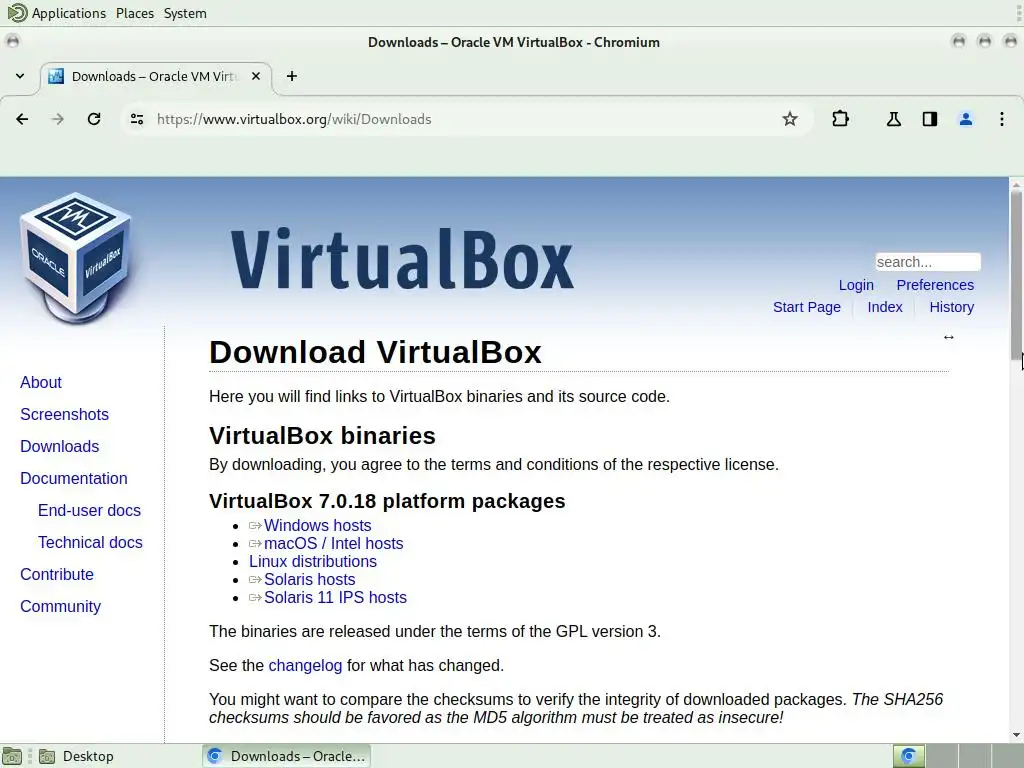Click the Desktop taskbar button
Screen dimensions: 1024x768
(x=76, y=756)
